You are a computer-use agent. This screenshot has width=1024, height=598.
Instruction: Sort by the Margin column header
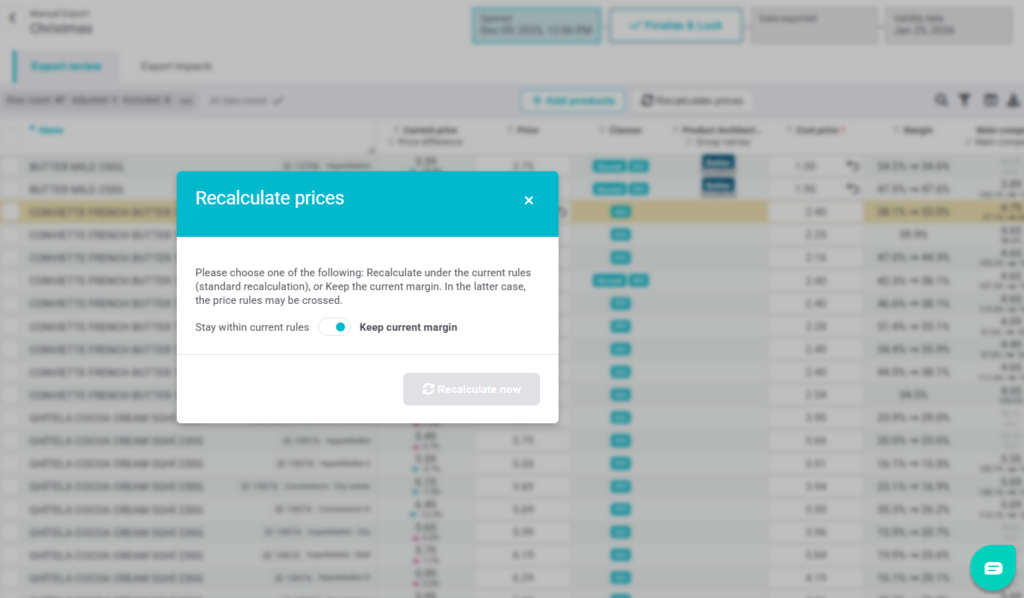(x=917, y=130)
